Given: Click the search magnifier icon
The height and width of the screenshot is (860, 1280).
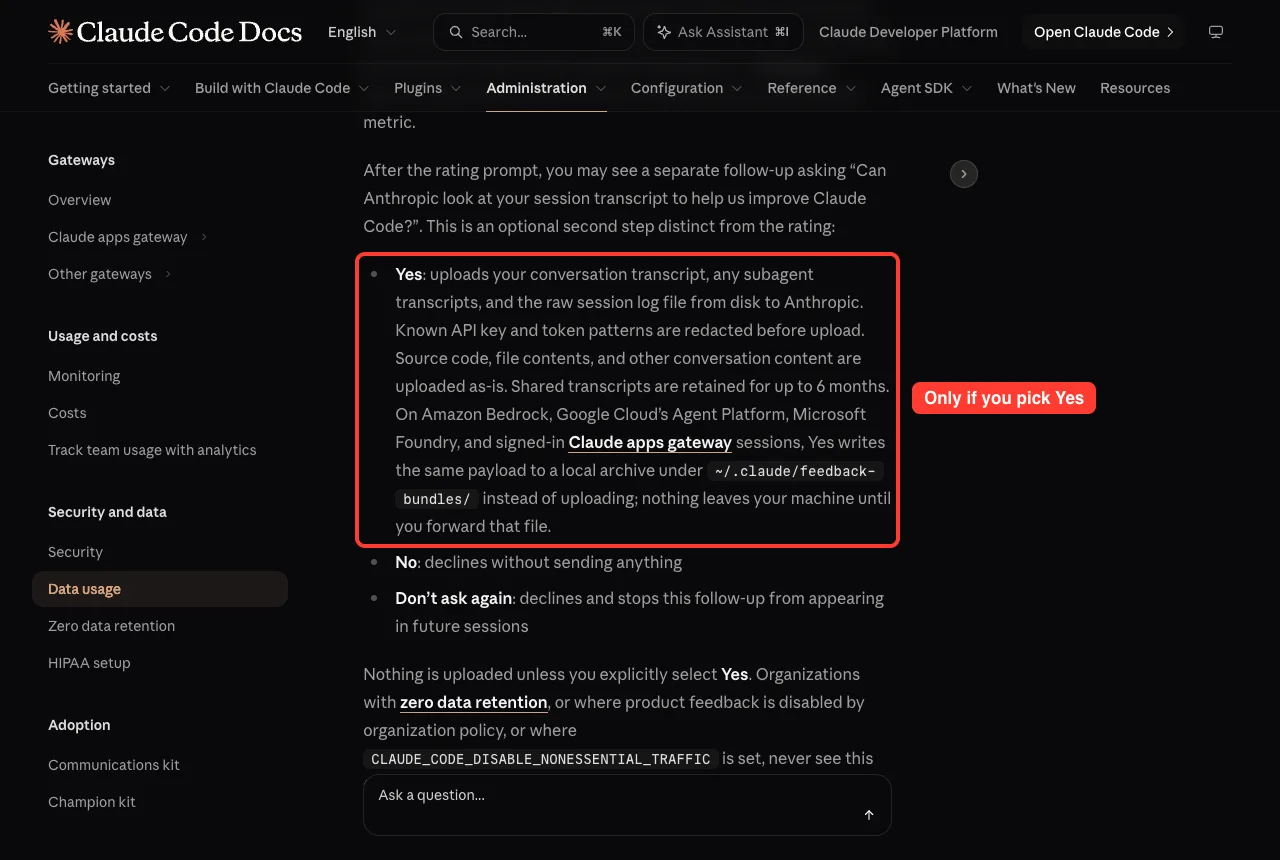Looking at the screenshot, I should (456, 32).
